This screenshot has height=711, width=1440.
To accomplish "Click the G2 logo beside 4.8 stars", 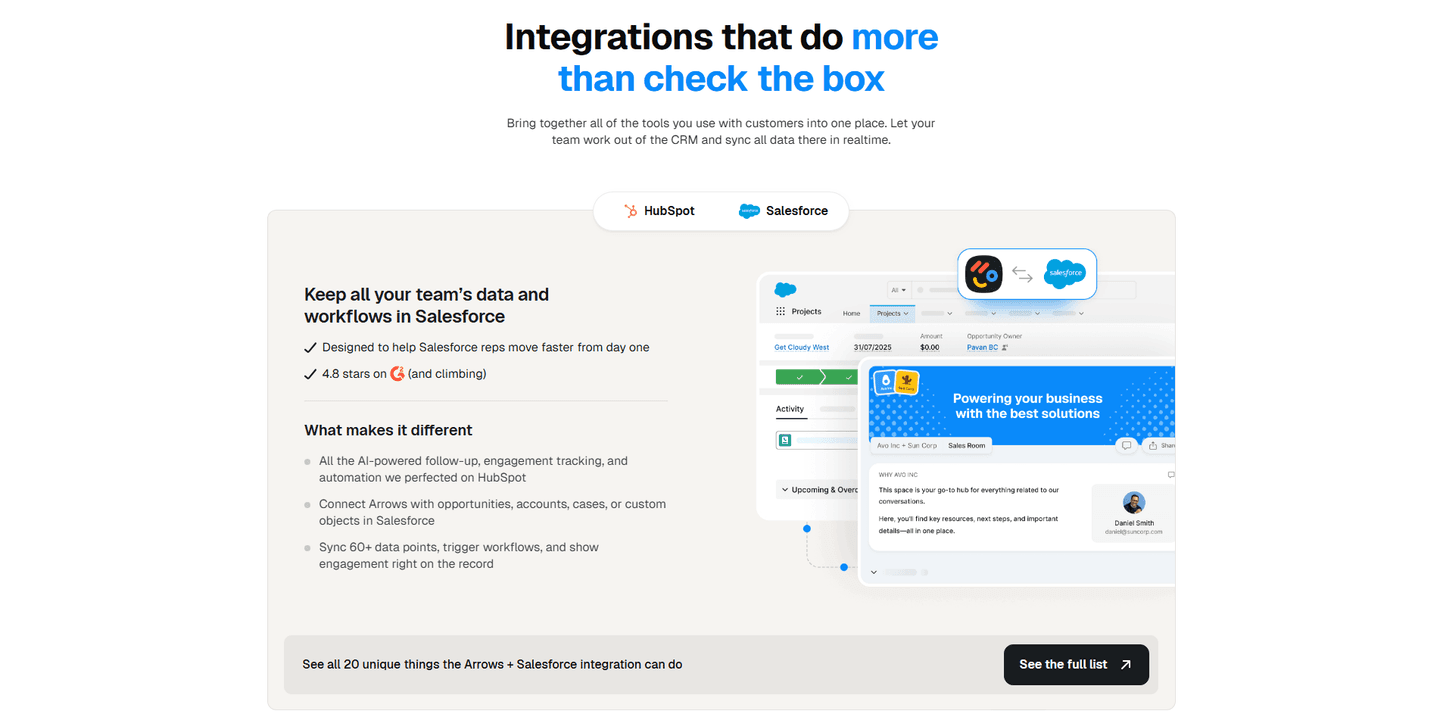I will (397, 373).
